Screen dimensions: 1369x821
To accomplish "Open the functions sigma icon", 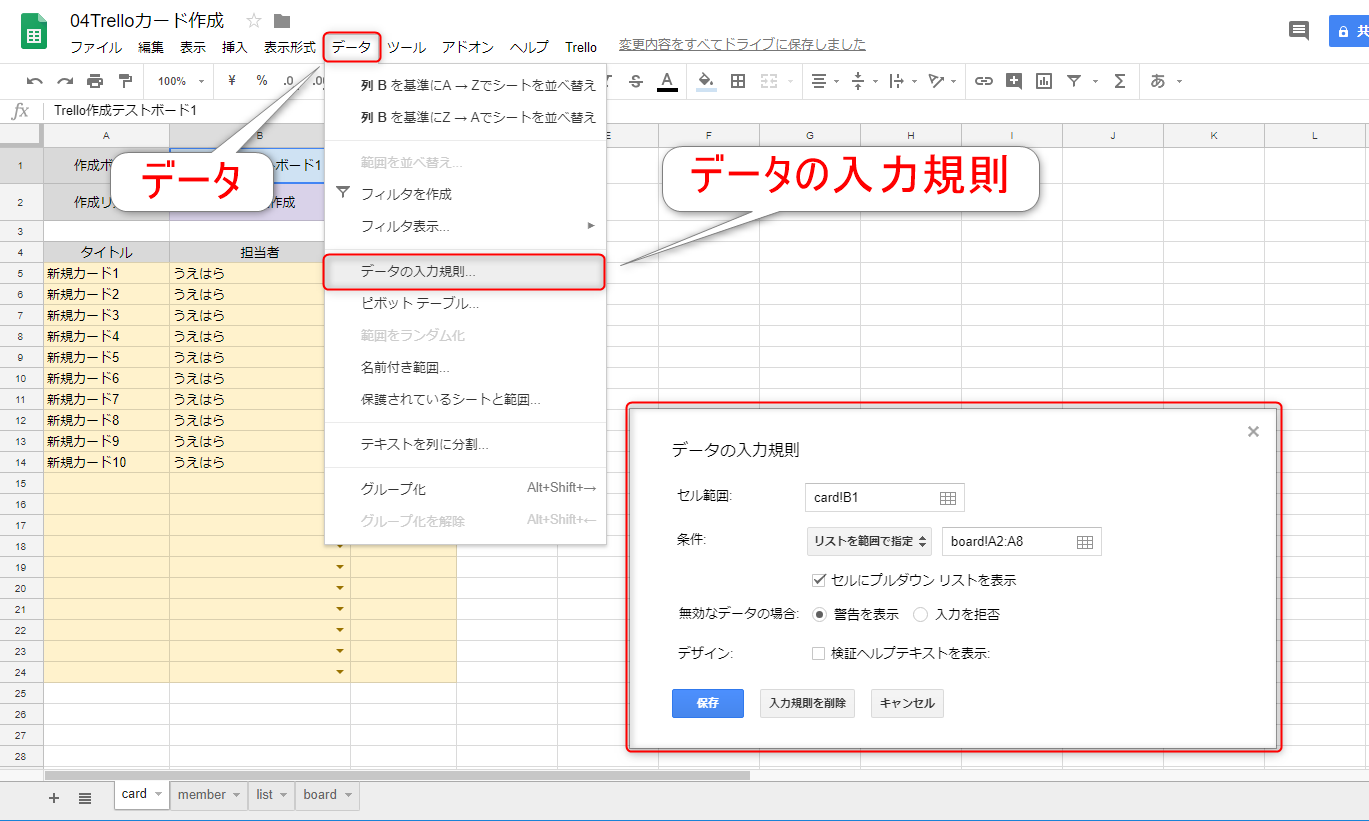I will click(x=1120, y=81).
